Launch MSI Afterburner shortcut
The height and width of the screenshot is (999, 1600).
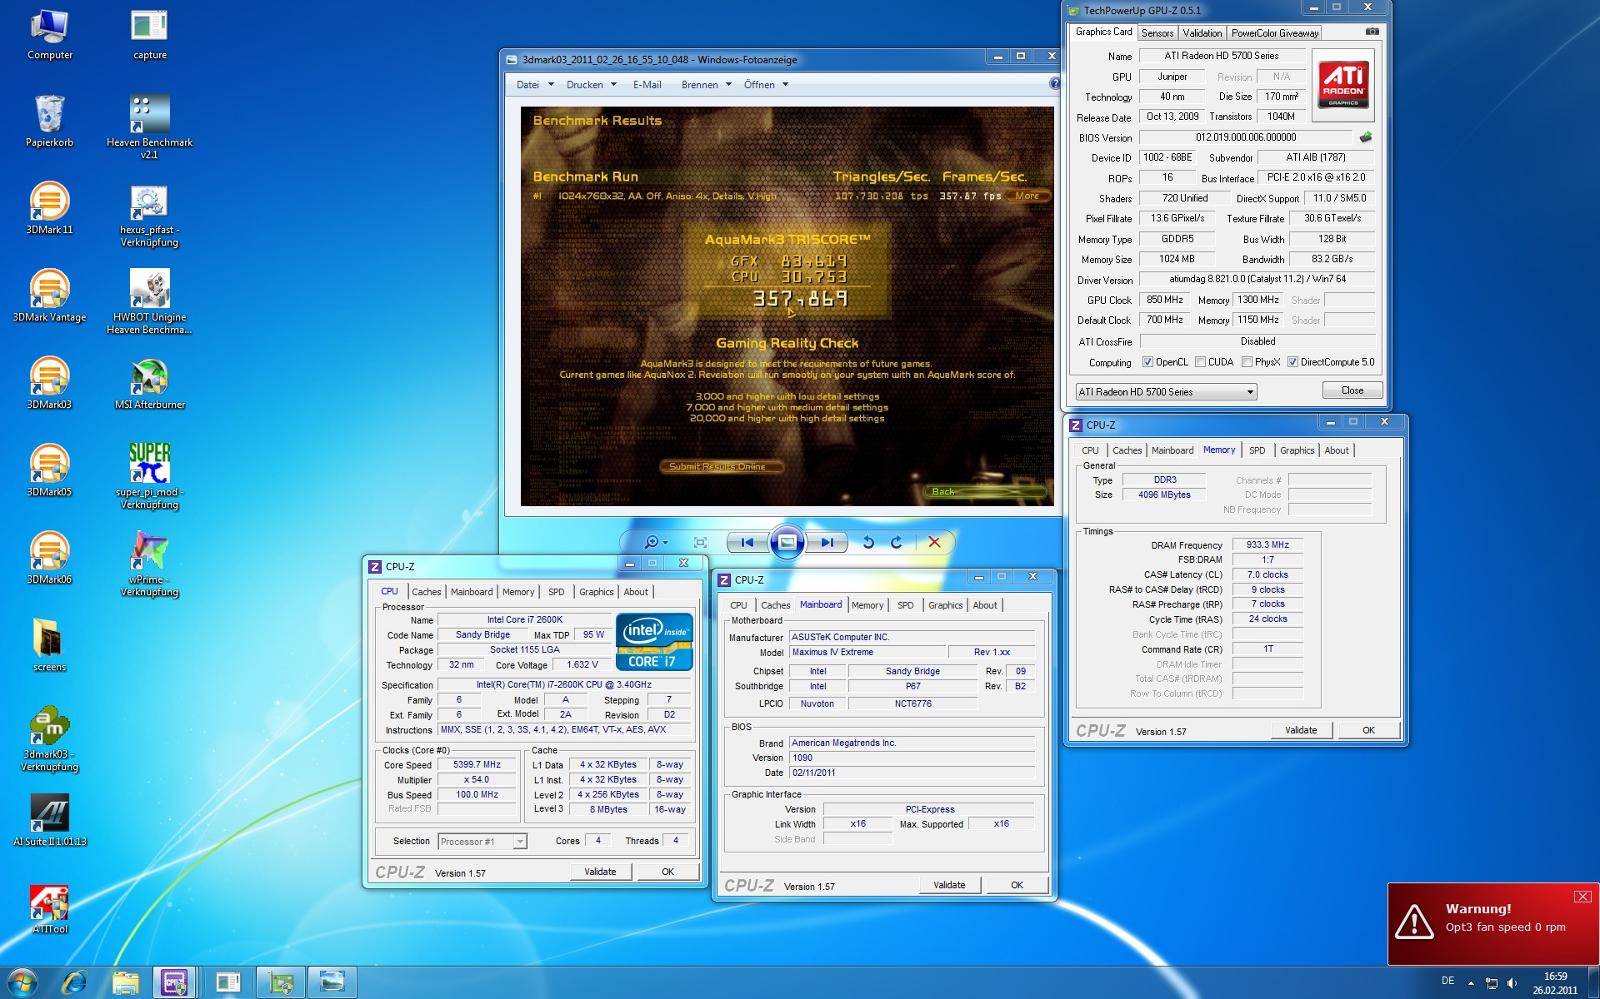[149, 383]
